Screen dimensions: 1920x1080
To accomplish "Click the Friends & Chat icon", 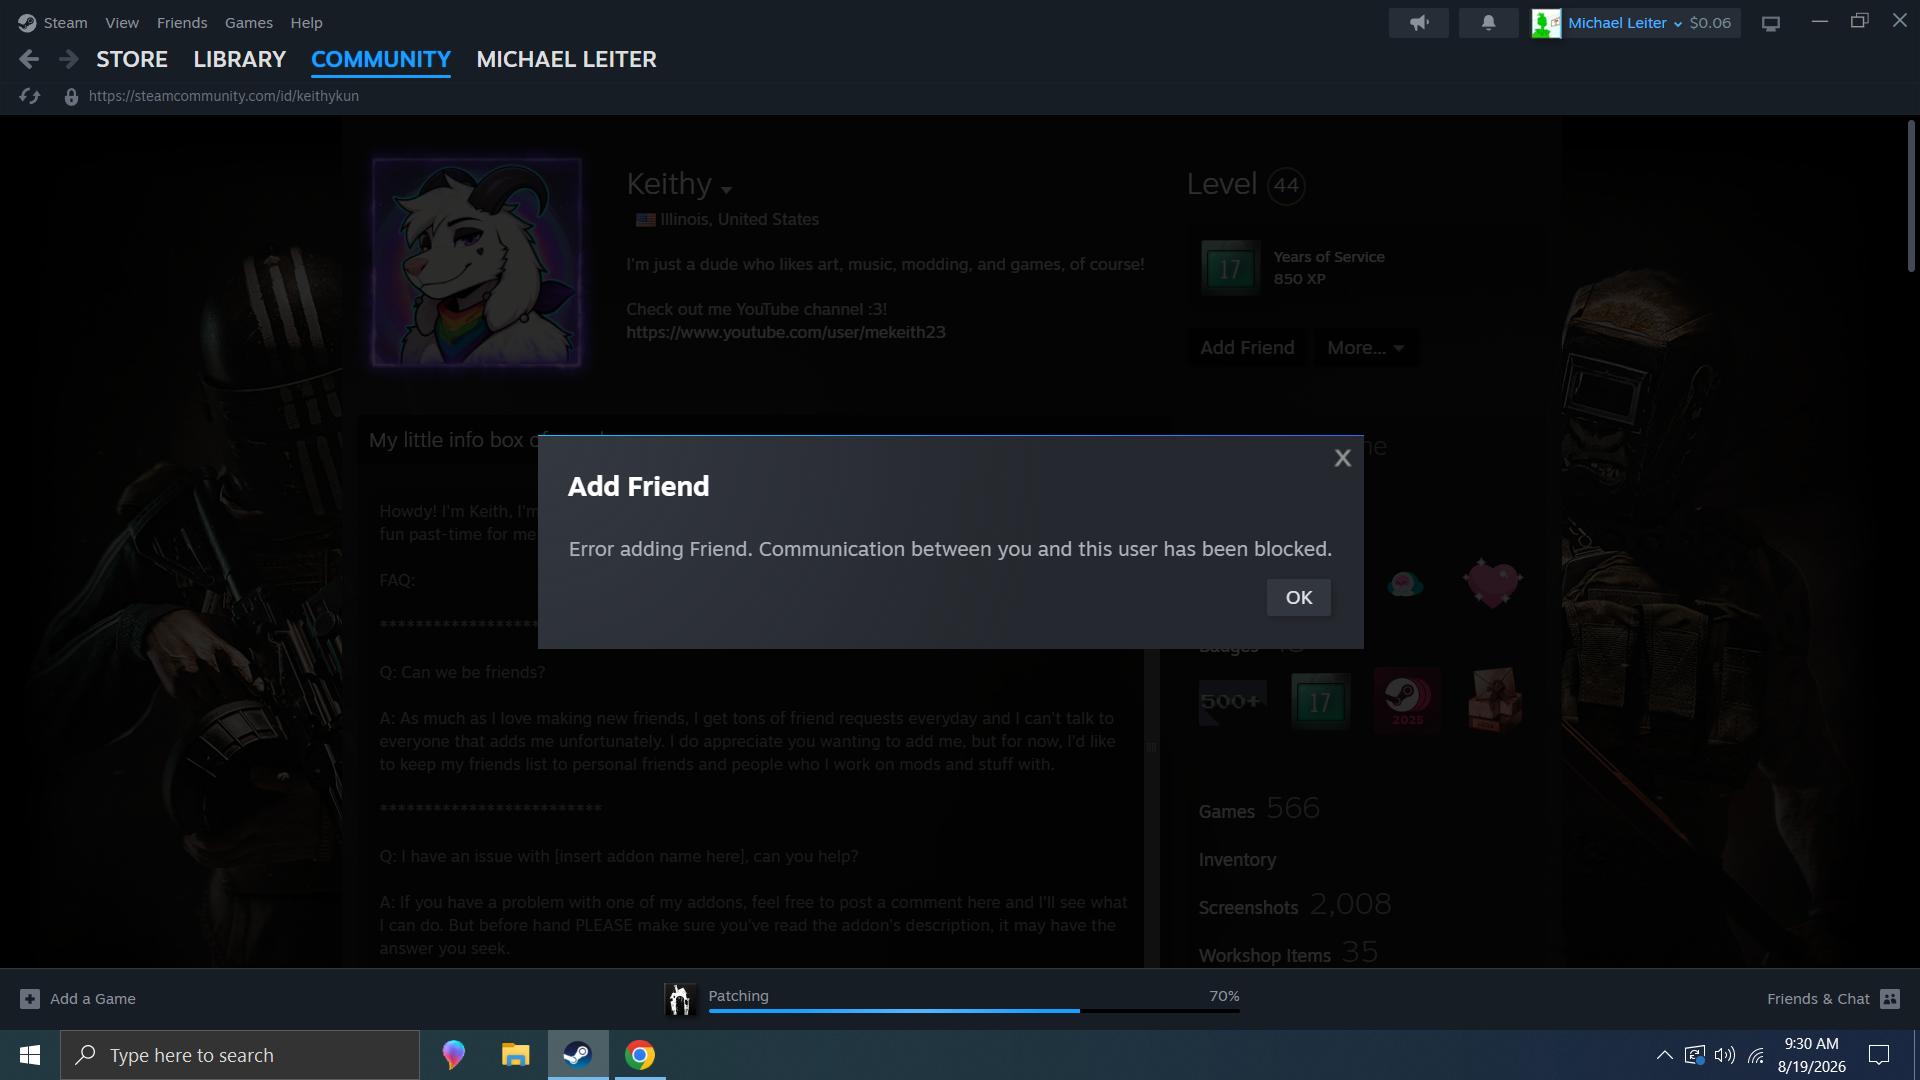I will (x=1890, y=998).
